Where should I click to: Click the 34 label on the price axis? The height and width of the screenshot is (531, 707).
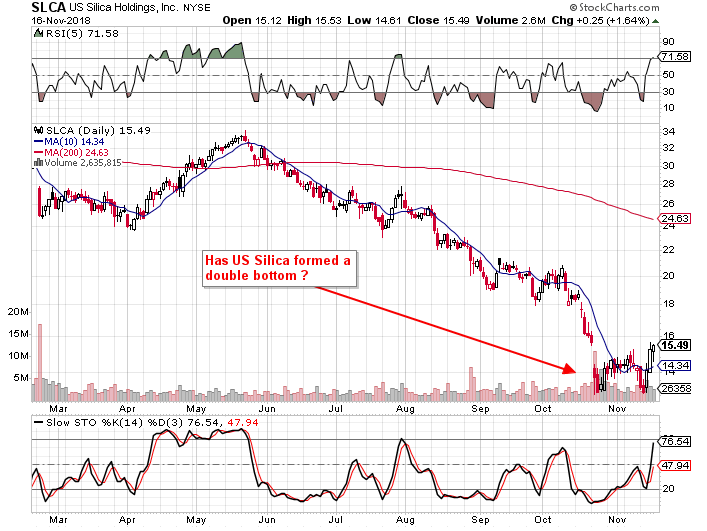[668, 132]
